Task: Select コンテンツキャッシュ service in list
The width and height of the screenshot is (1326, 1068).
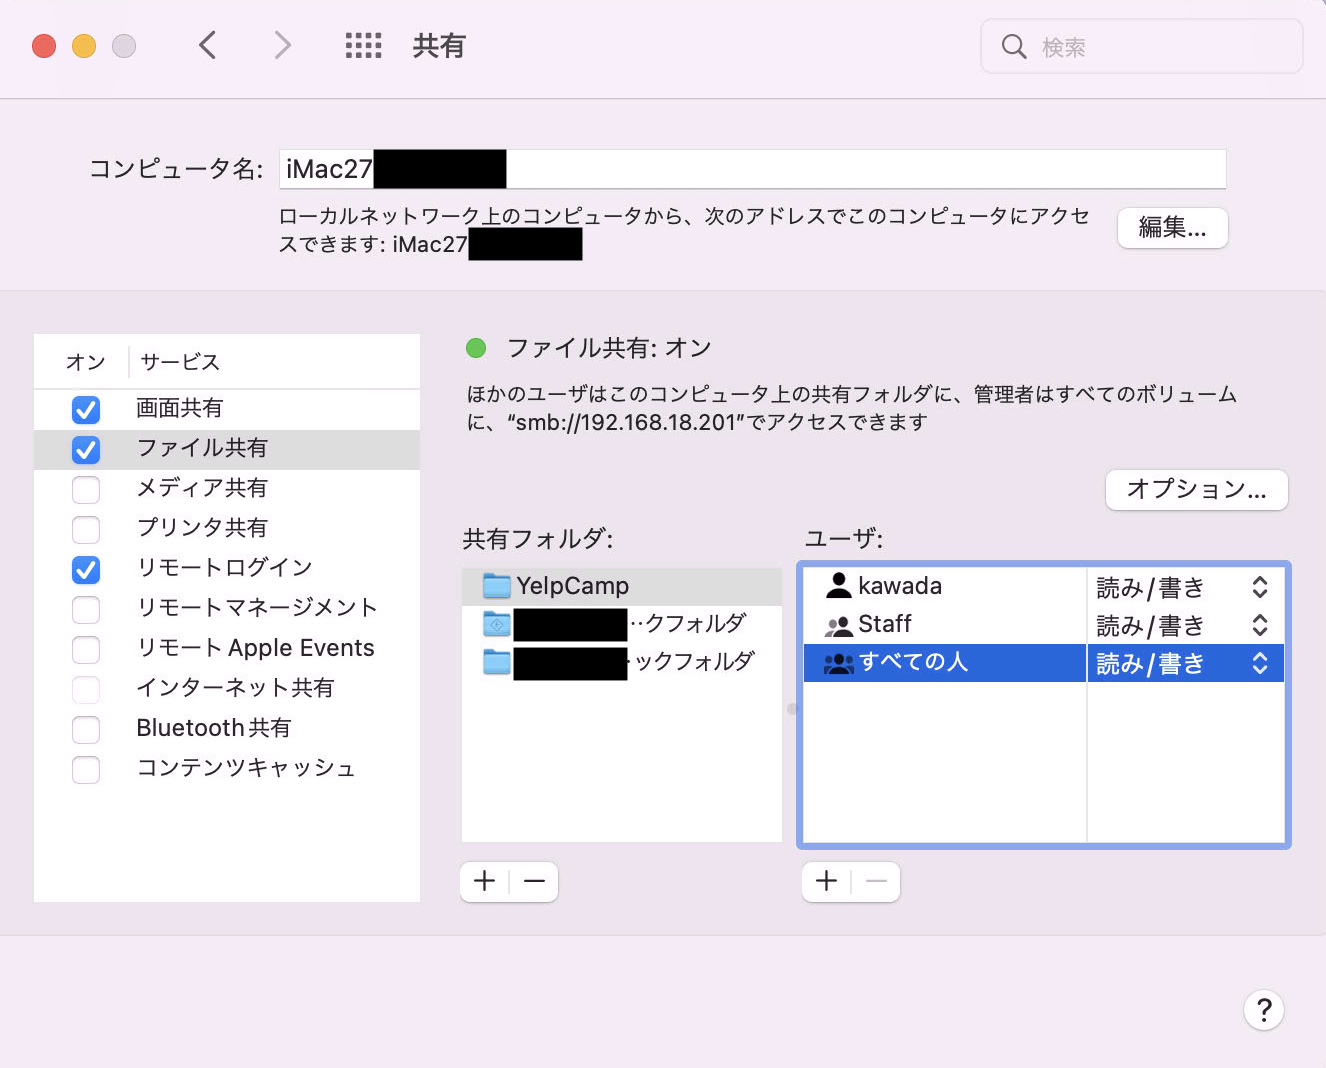Action: click(246, 768)
